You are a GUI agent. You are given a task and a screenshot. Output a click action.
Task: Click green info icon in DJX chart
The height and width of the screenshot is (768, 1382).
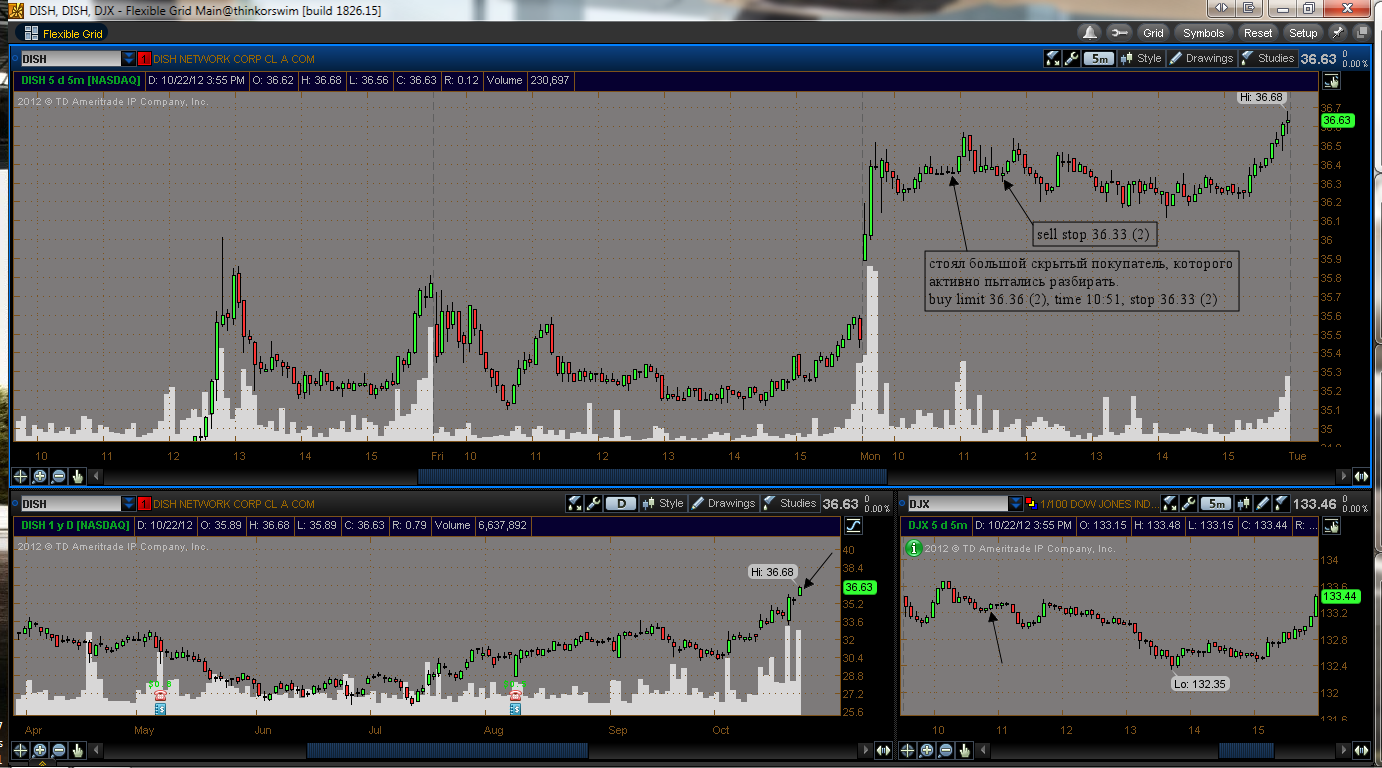tap(912, 548)
